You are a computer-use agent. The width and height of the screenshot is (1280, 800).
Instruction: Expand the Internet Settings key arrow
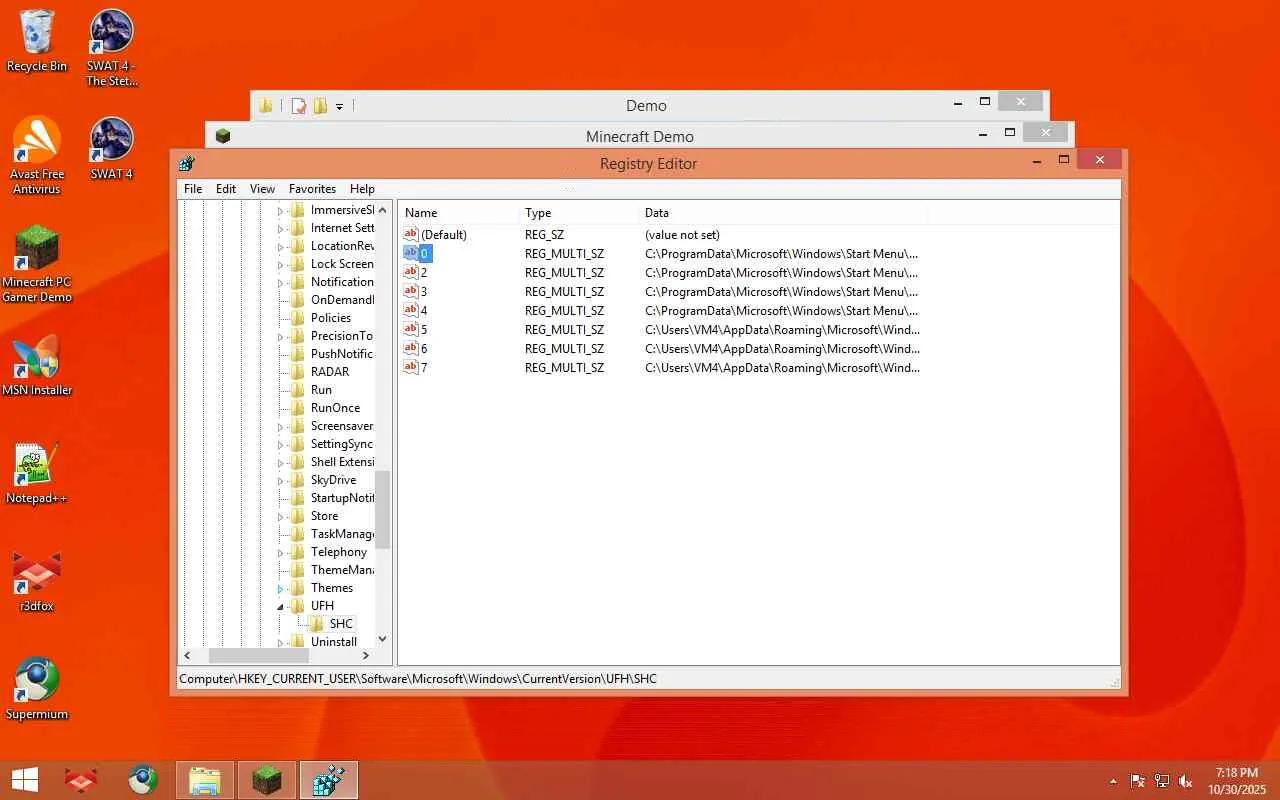coord(281,228)
